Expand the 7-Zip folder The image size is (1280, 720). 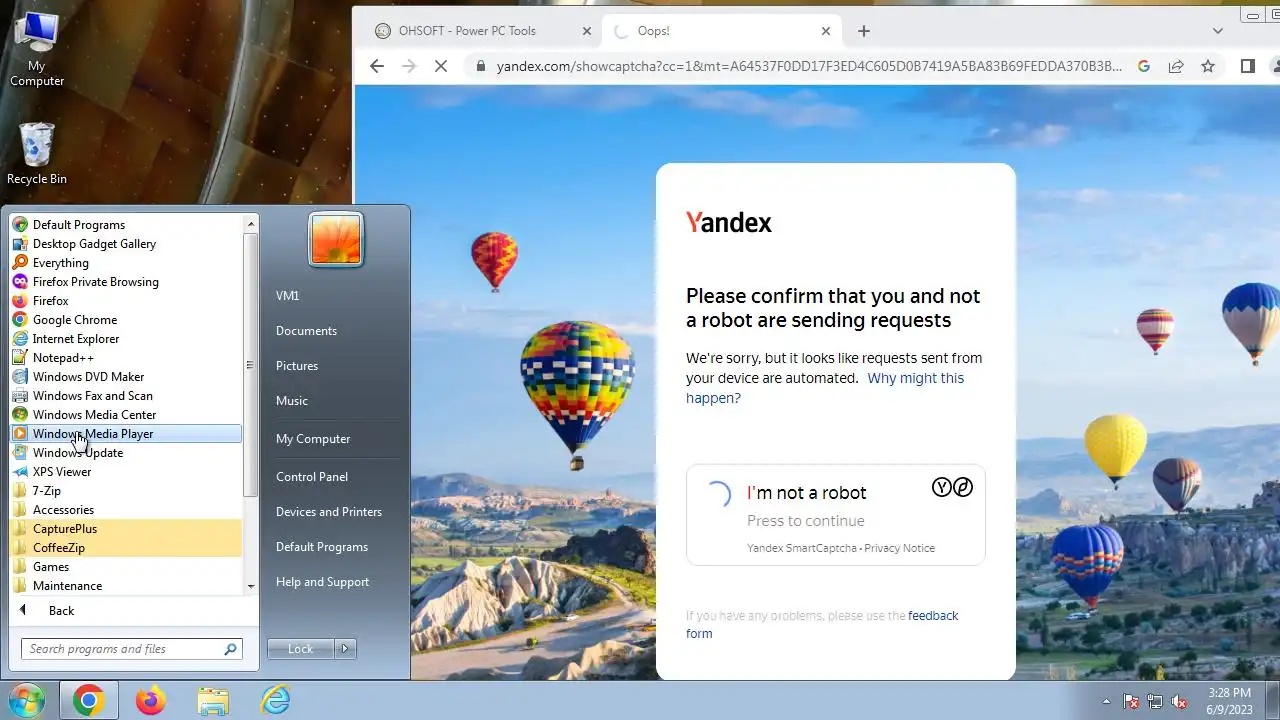[125, 491]
